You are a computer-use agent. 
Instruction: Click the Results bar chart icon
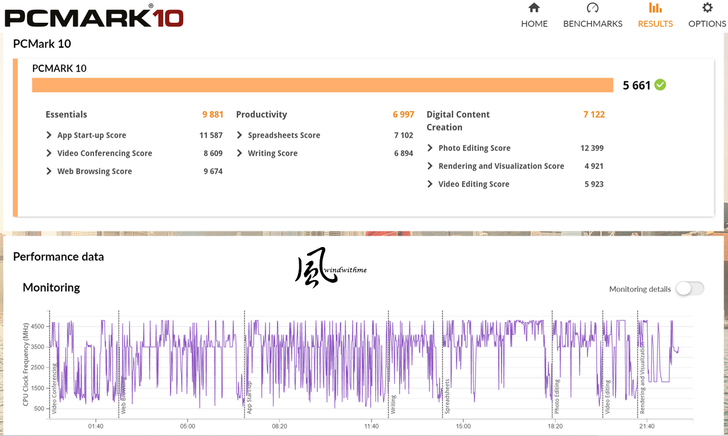coord(655,7)
